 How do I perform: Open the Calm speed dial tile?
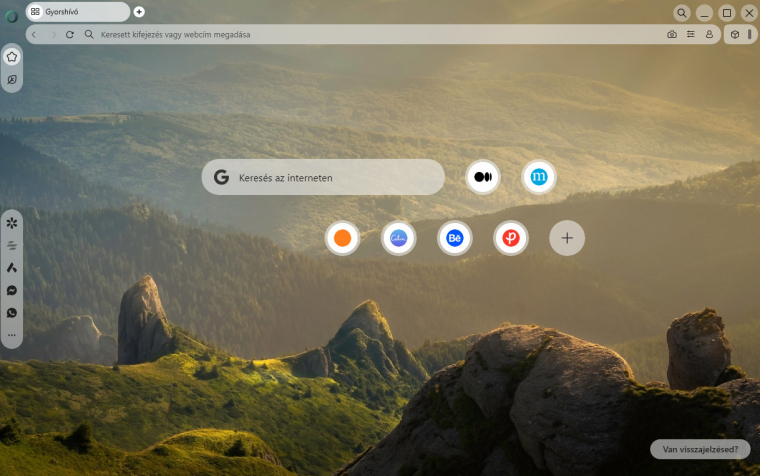click(x=398, y=238)
